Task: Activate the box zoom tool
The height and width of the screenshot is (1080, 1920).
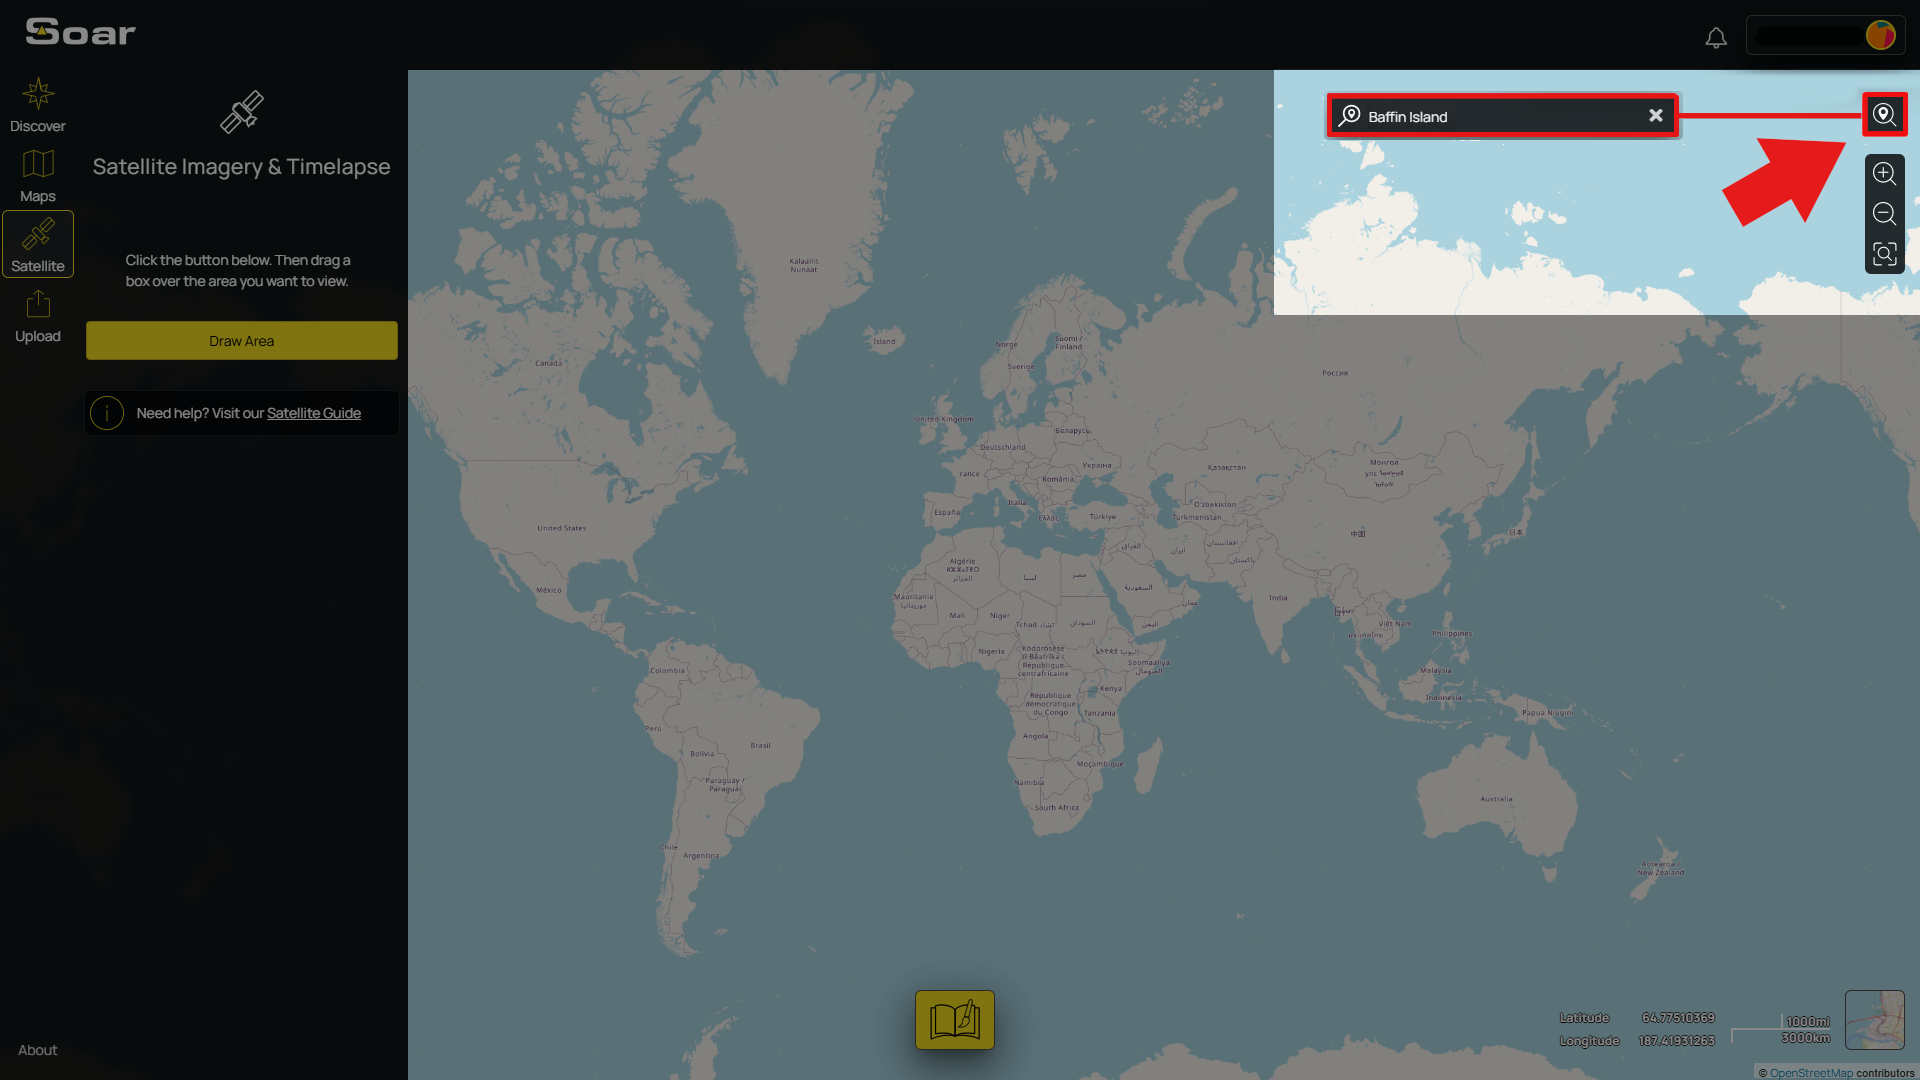Action: coord(1884,254)
